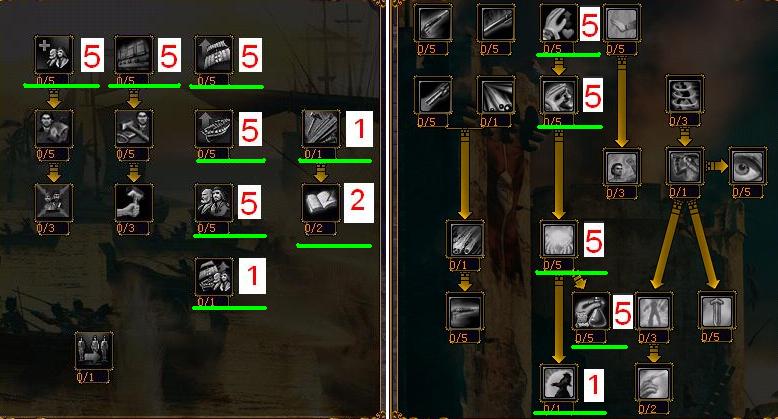Image resolution: width=778 pixels, height=419 pixels.
Task: Select the open book skill icon
Action: [321, 203]
